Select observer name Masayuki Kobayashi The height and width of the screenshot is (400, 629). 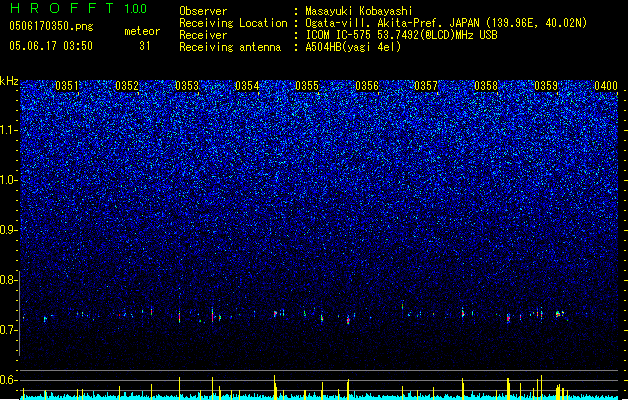[359, 11]
